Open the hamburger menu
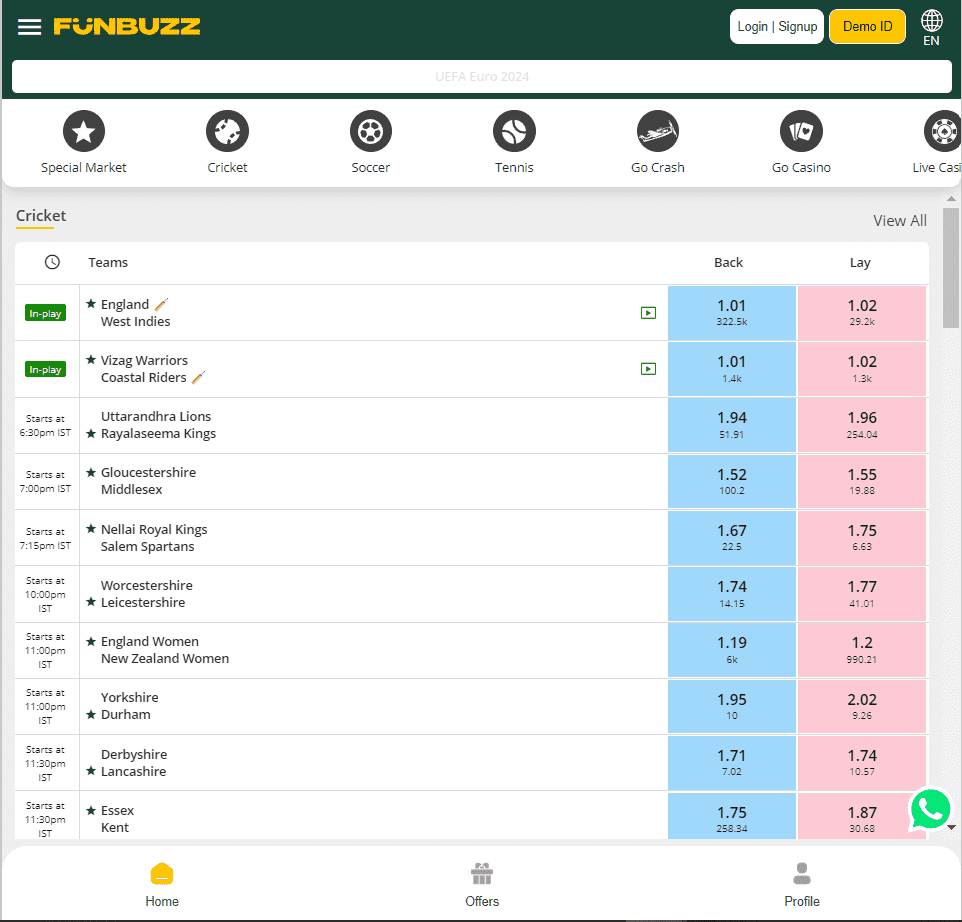The image size is (962, 922). 30,27
